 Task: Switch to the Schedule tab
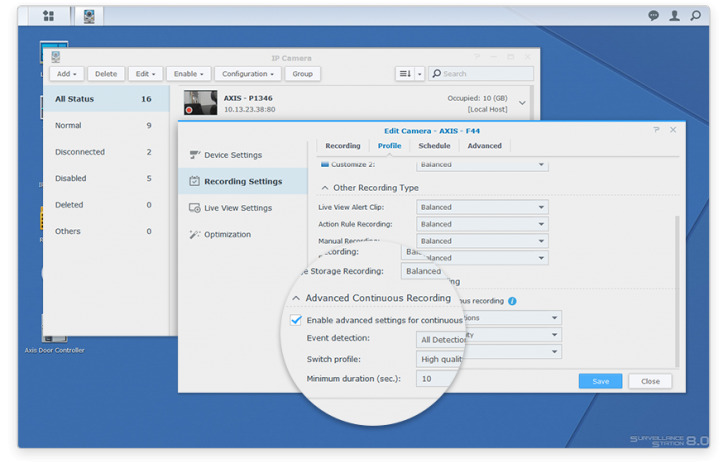[x=434, y=146]
